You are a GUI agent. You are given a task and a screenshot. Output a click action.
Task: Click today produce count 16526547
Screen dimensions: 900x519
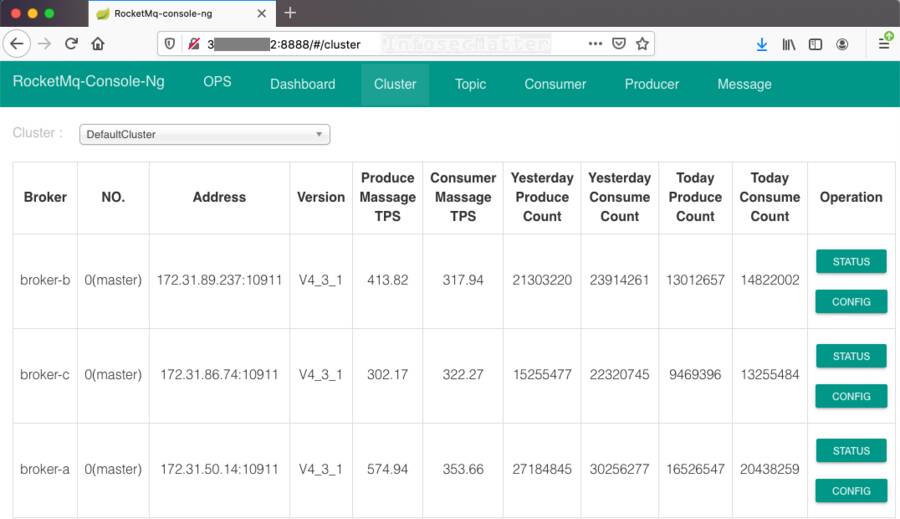695,470
